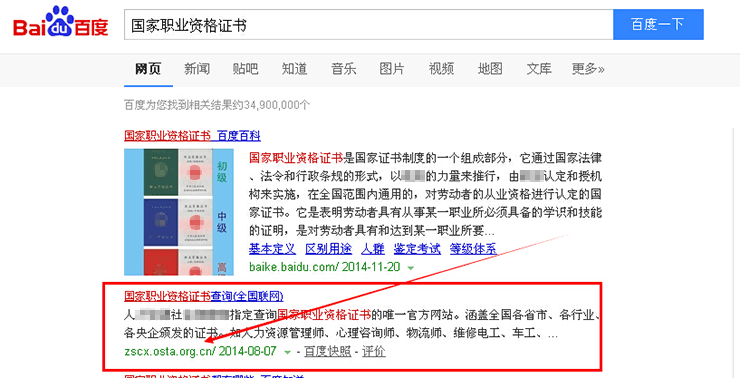The image size is (740, 378).
Task: Select the 网页 tab
Action: click(148, 69)
